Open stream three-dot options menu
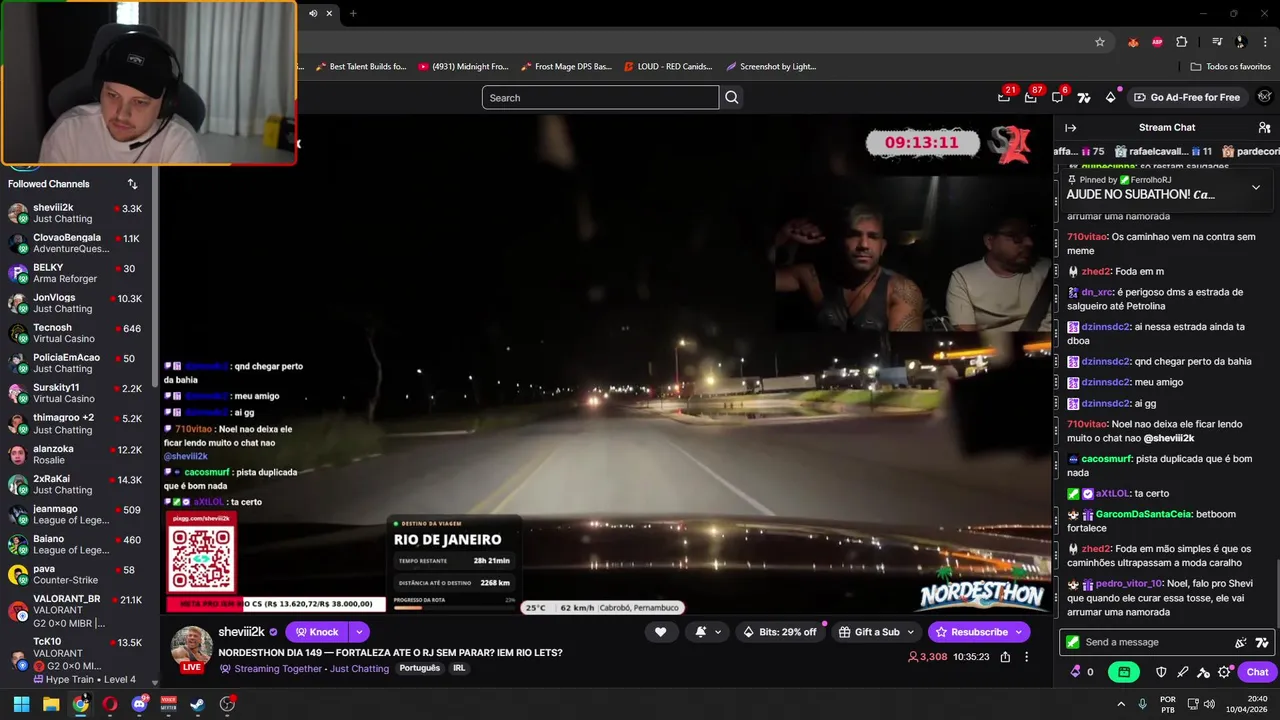This screenshot has height=720, width=1280. point(1026,657)
